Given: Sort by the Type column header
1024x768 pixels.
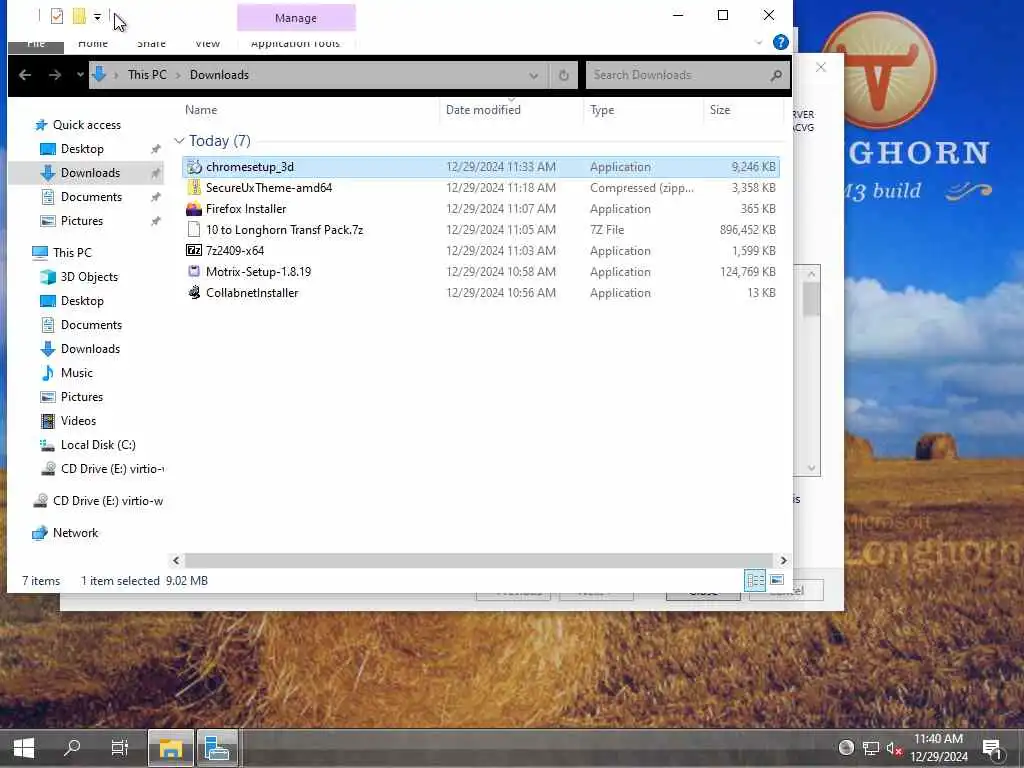Looking at the screenshot, I should click(x=601, y=110).
